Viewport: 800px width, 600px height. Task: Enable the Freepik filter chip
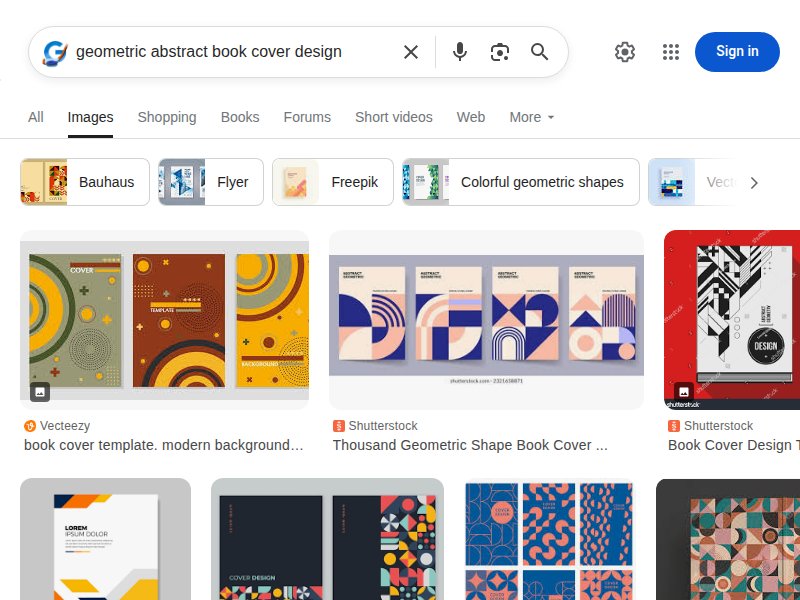(332, 182)
